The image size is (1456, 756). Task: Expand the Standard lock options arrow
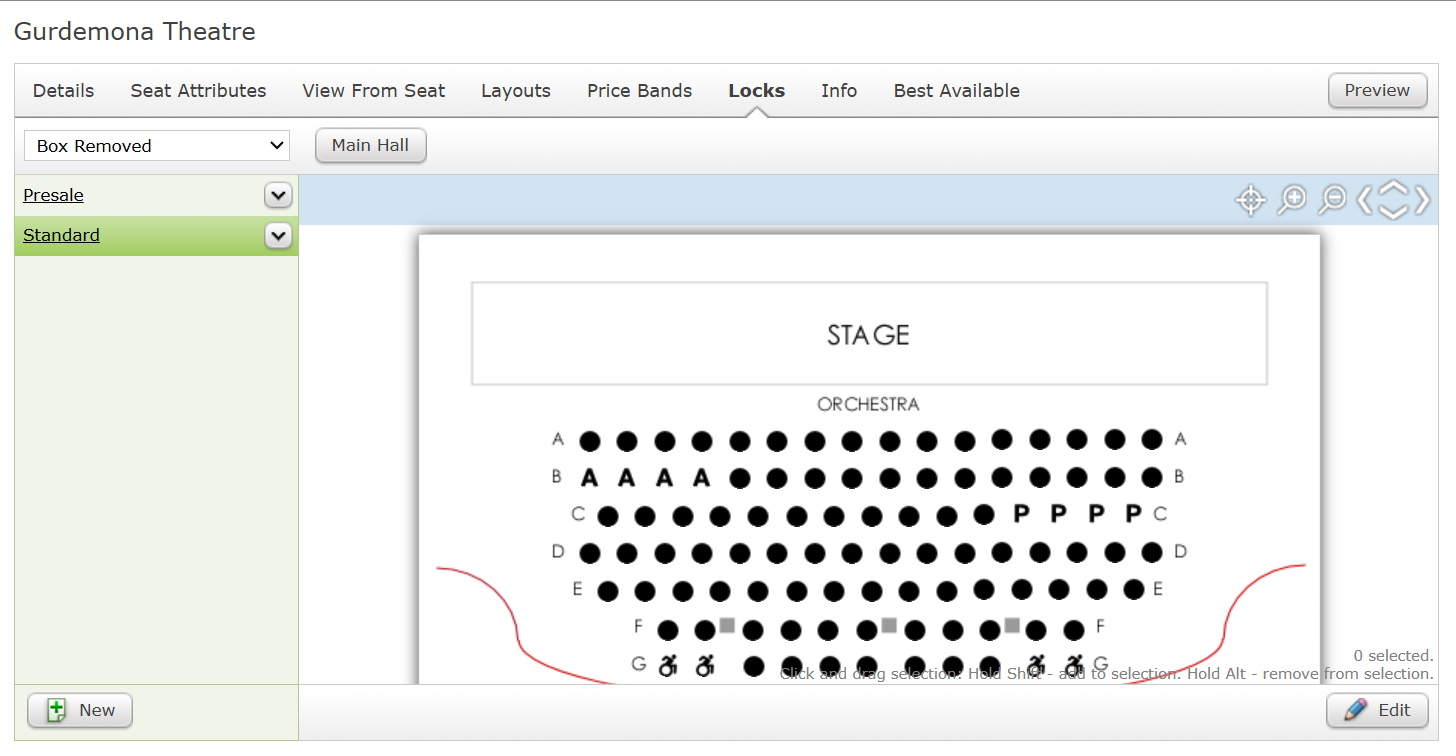[x=278, y=236]
